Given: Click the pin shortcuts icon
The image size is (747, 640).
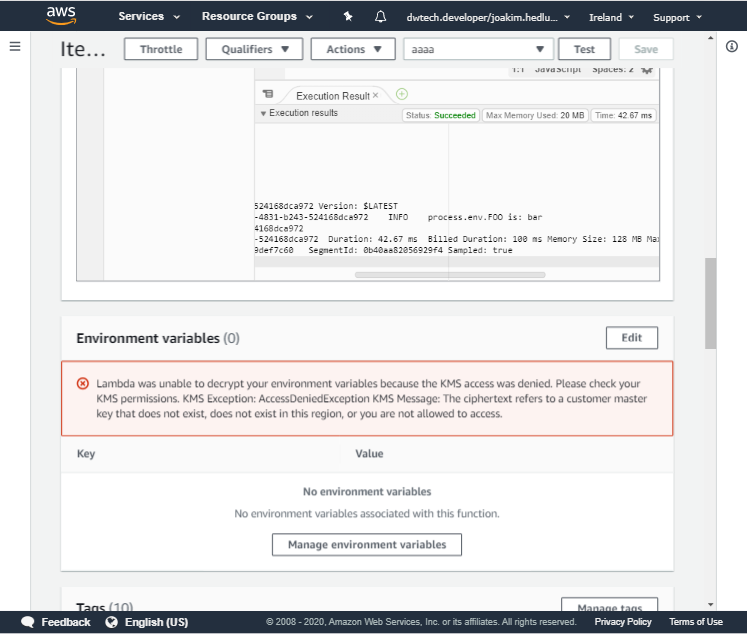Looking at the screenshot, I should [348, 17].
